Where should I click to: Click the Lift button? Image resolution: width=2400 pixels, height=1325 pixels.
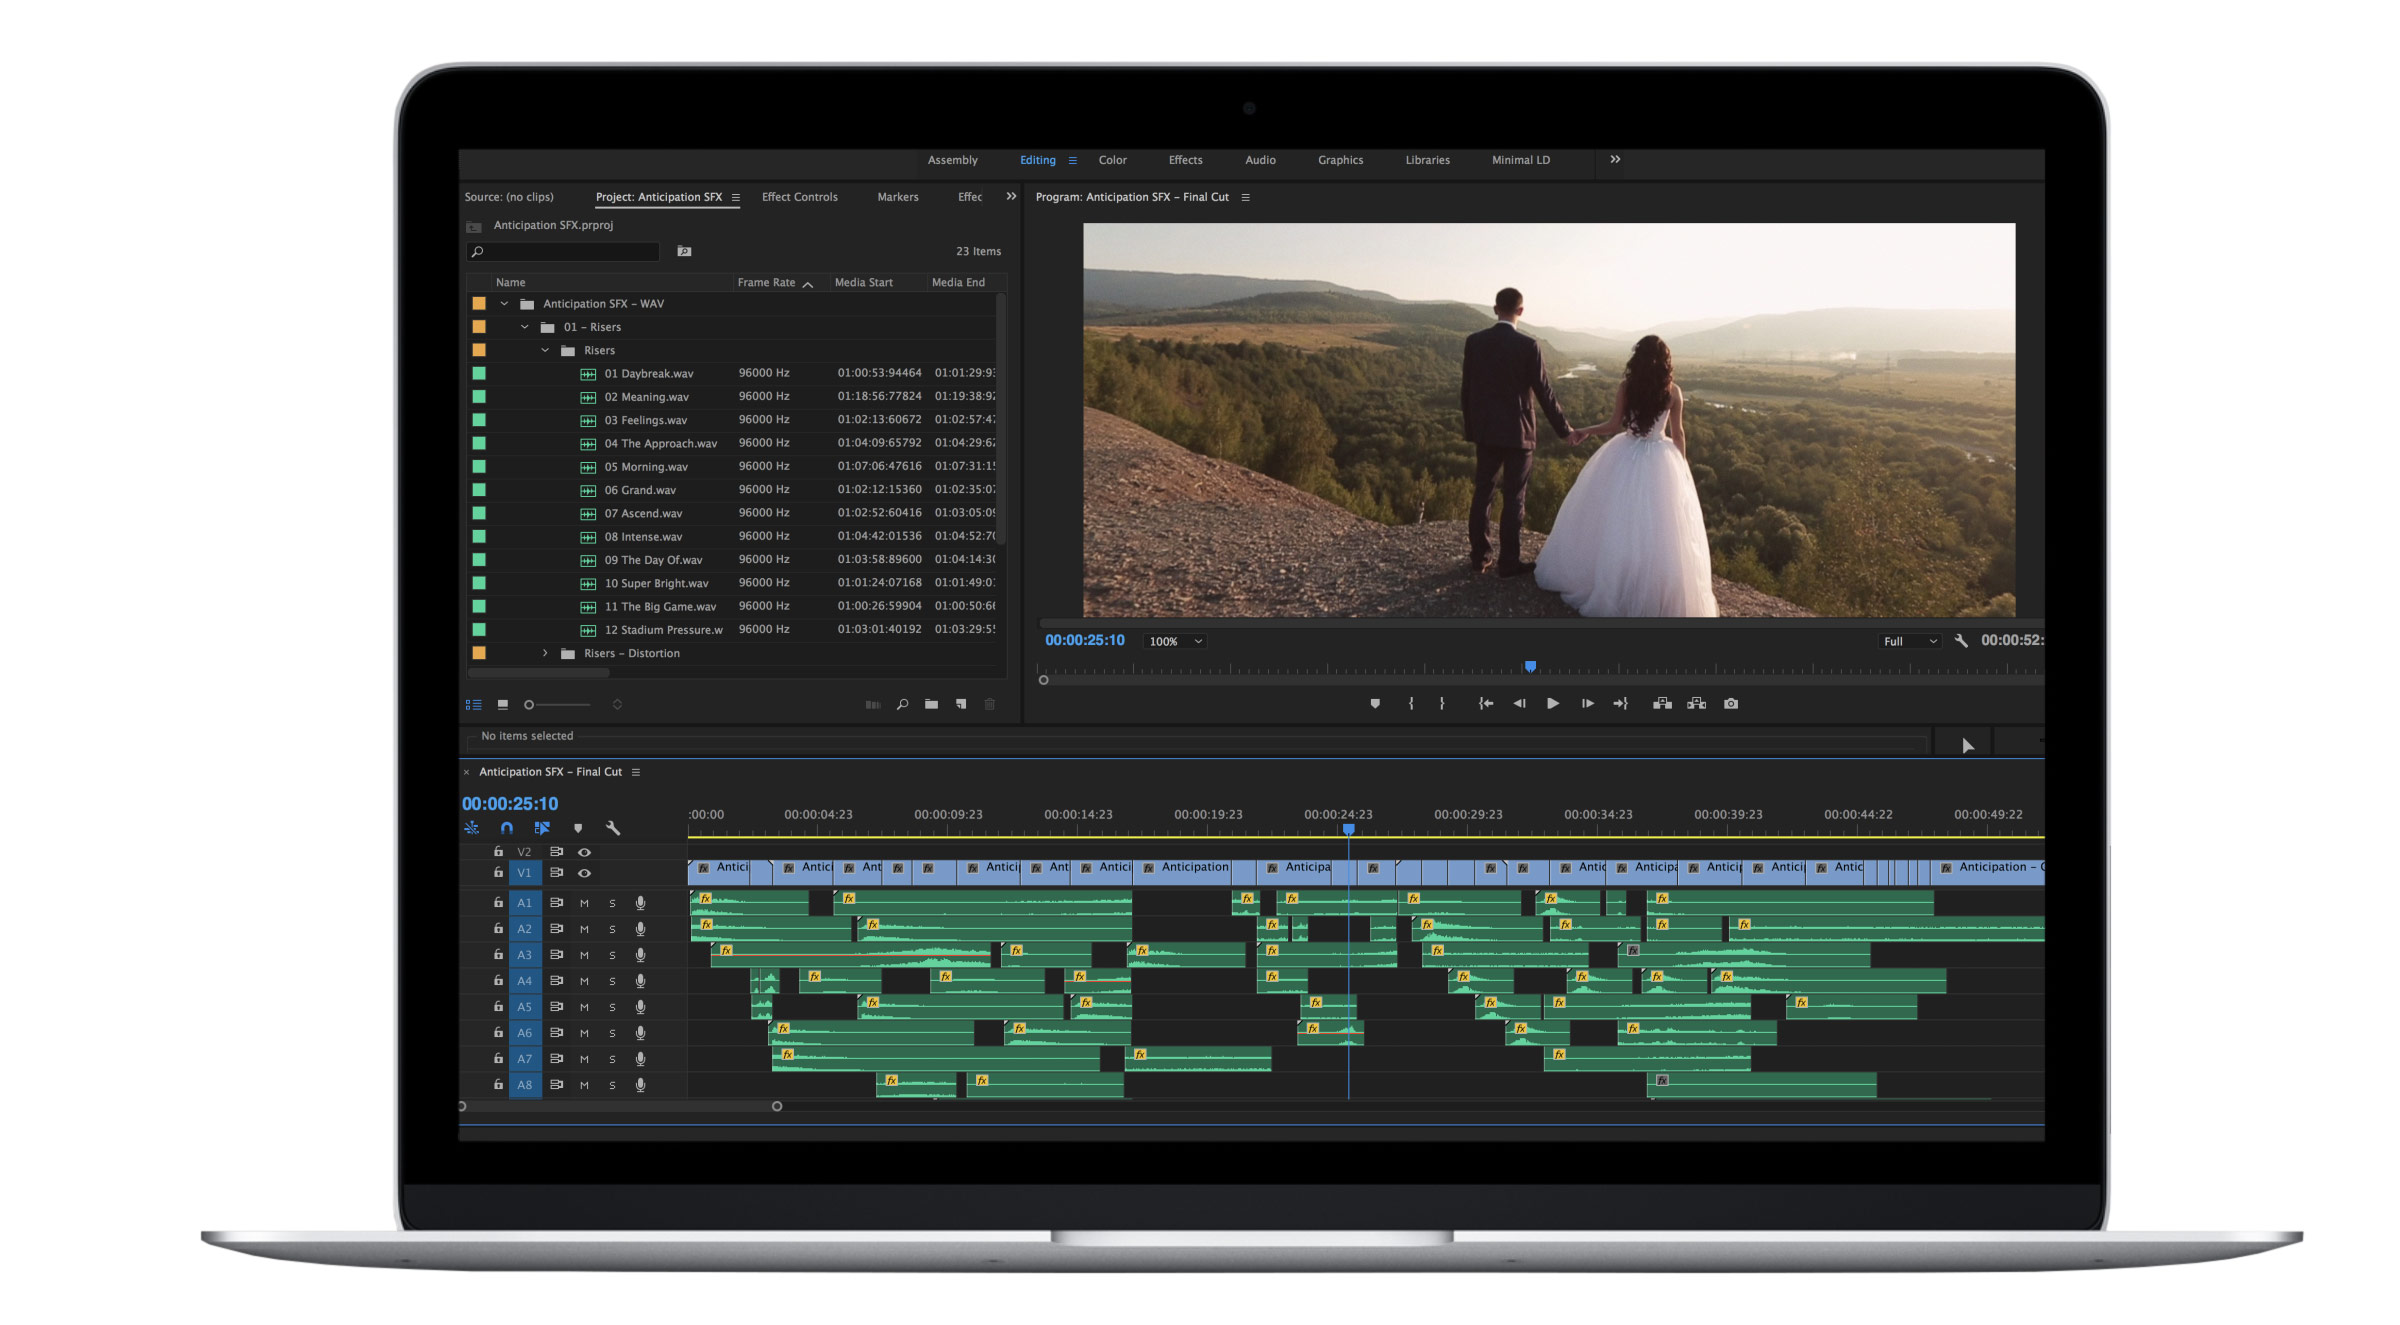coord(1662,704)
